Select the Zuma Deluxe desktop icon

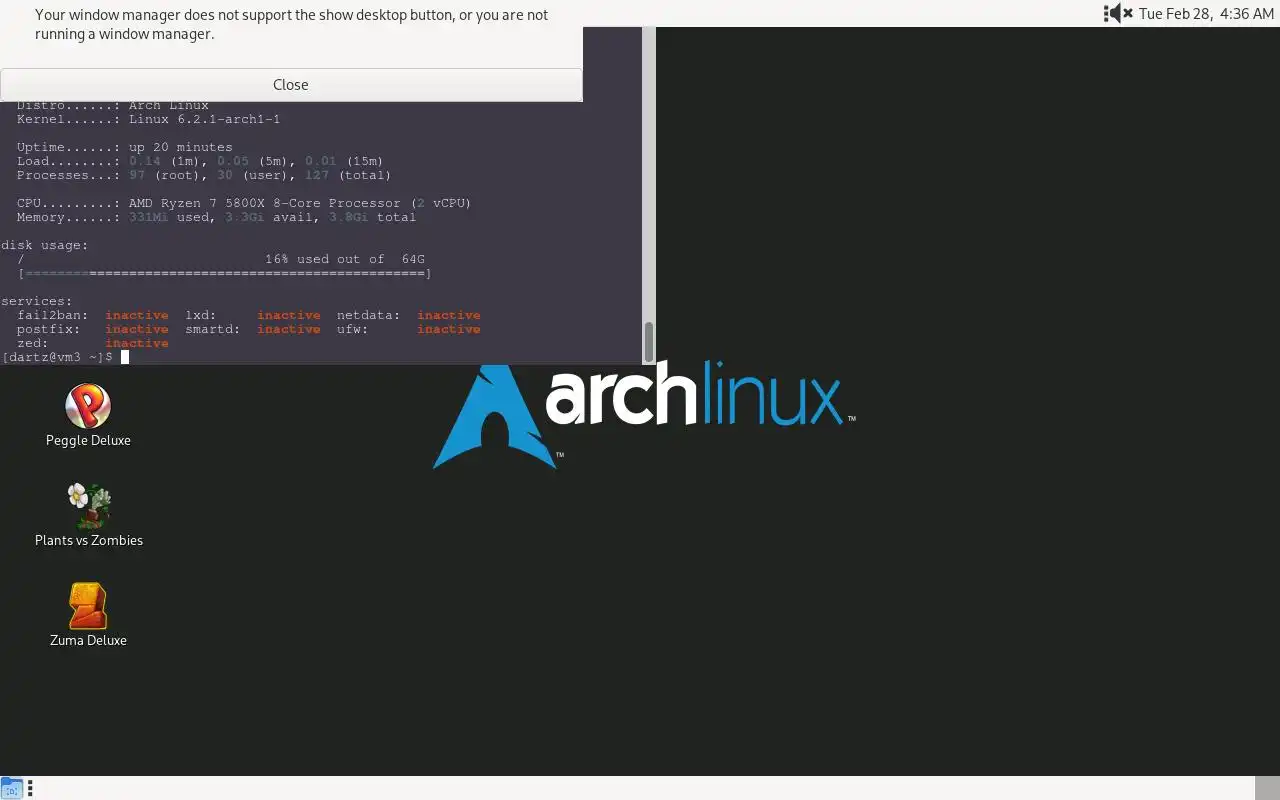[x=88, y=615]
